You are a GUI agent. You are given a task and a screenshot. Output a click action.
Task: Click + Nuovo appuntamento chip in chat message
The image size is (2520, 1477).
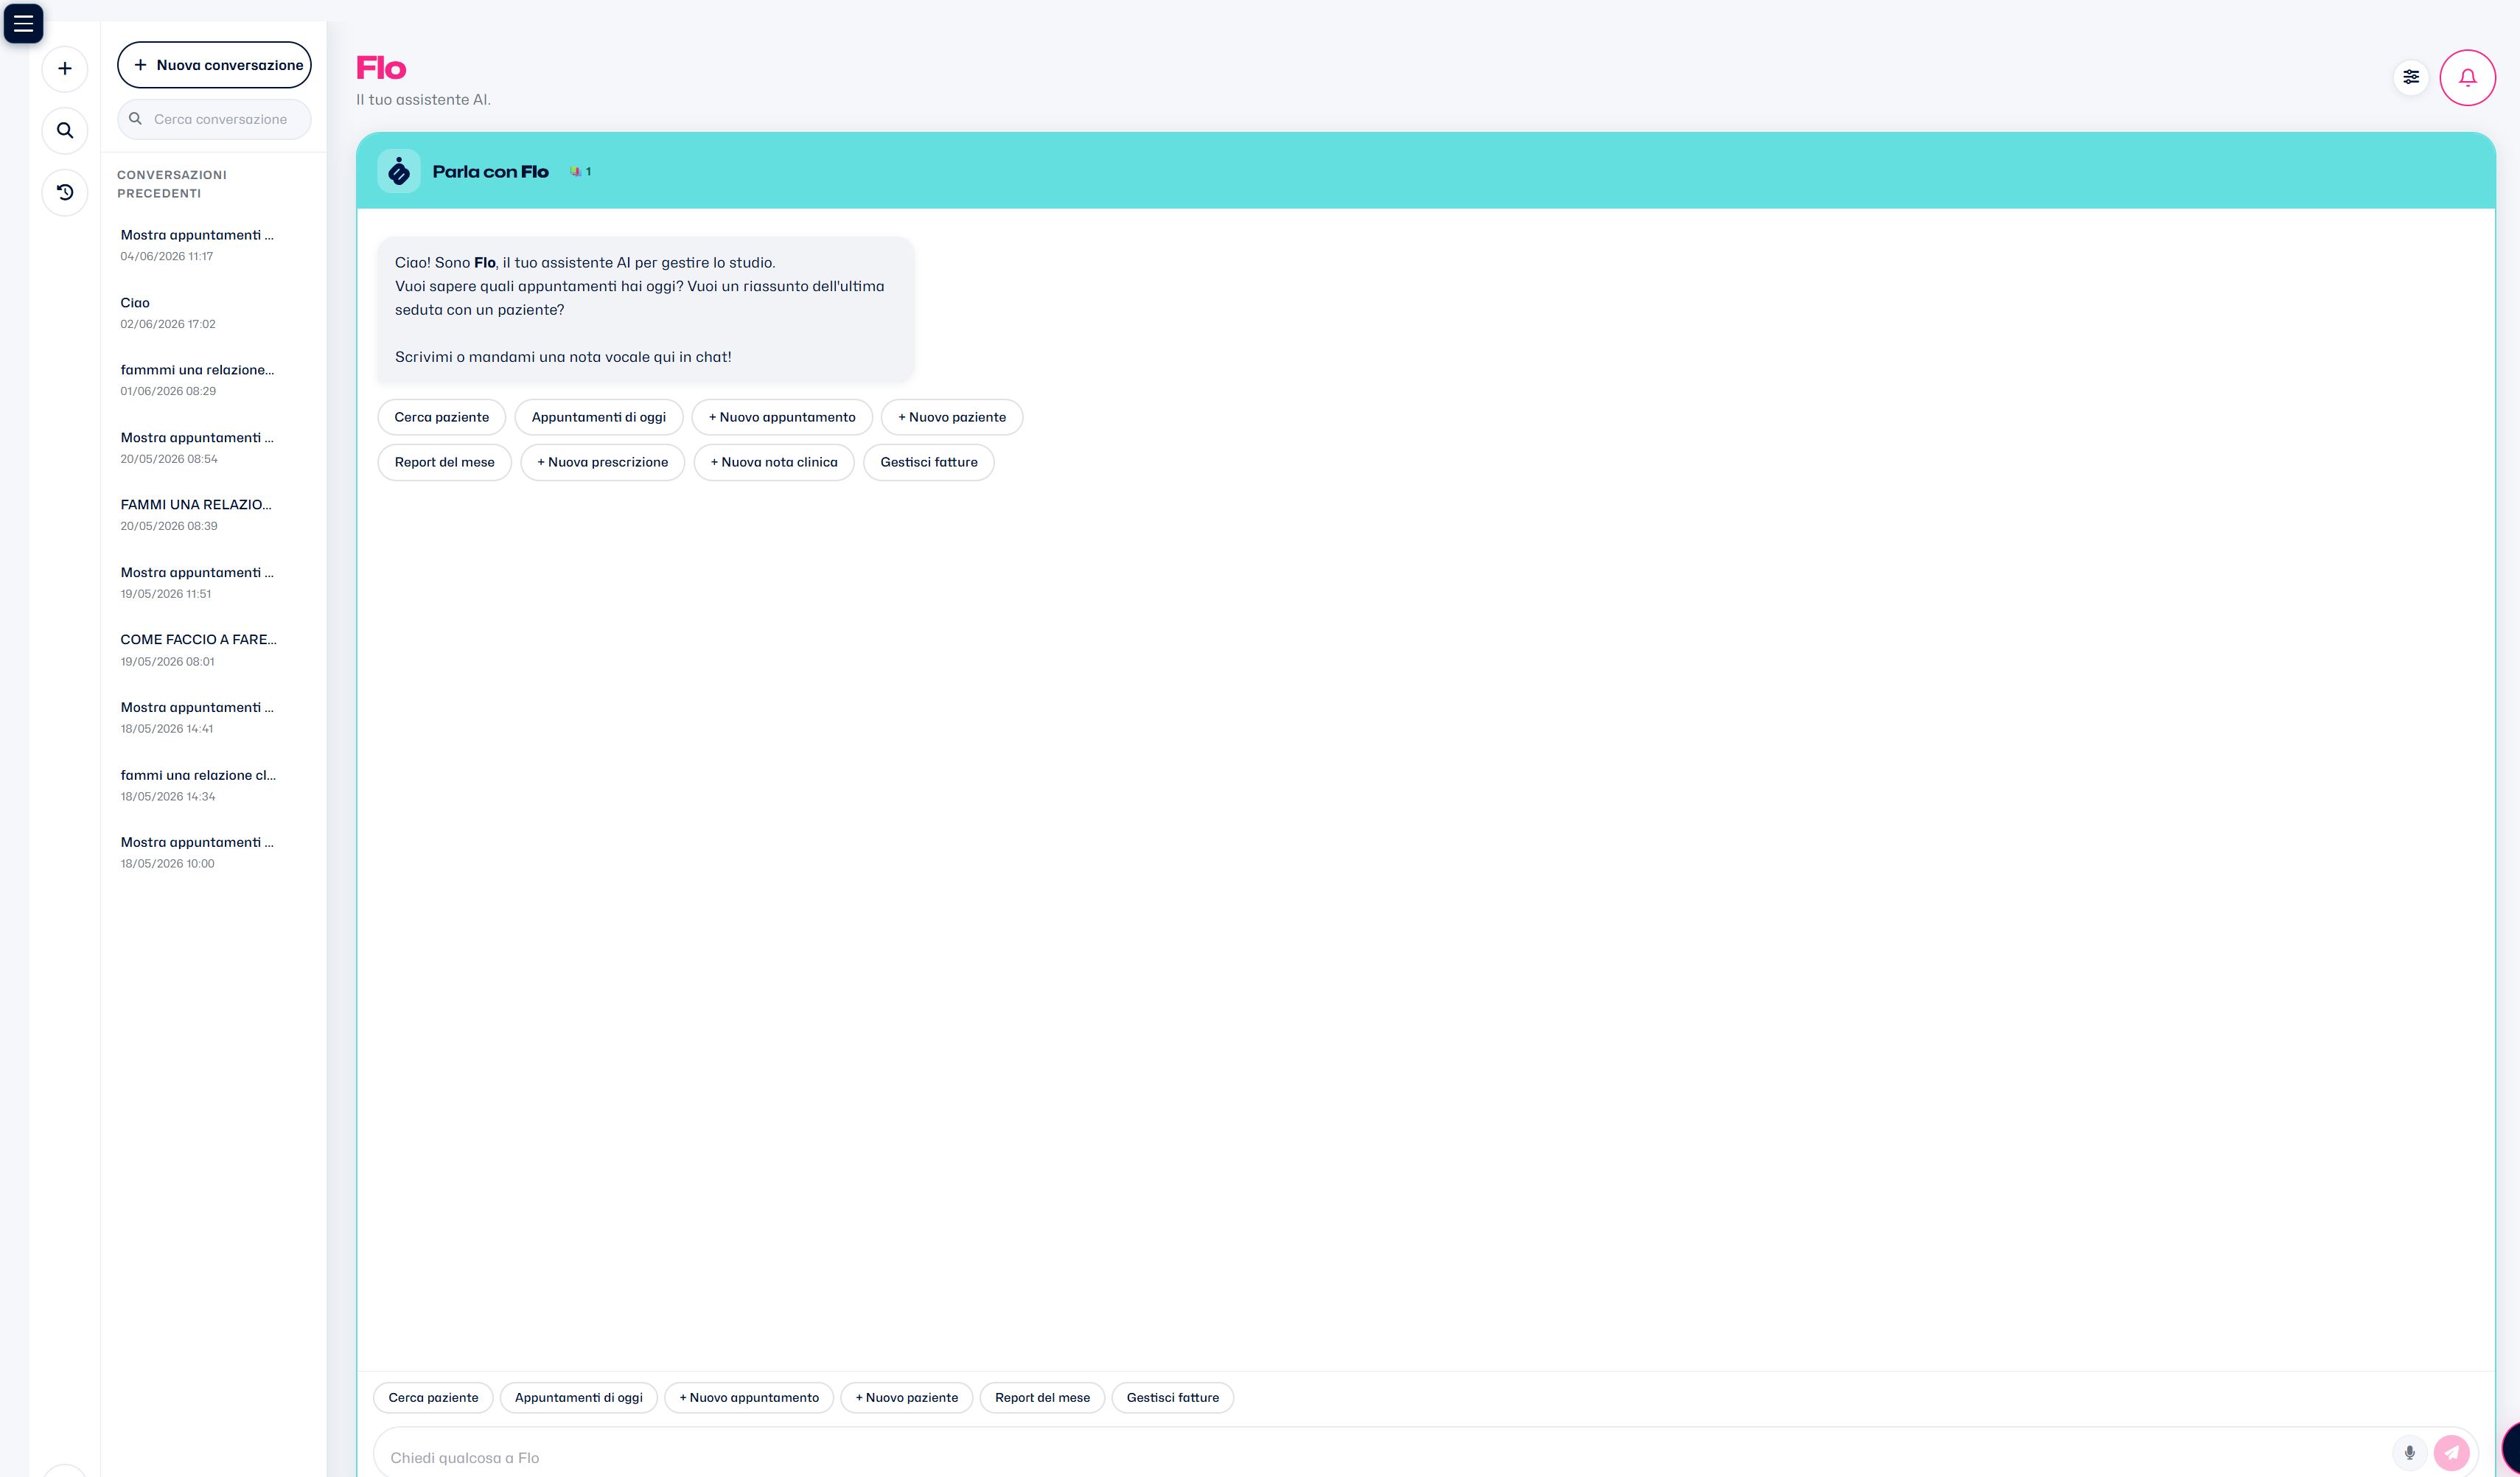tap(782, 417)
